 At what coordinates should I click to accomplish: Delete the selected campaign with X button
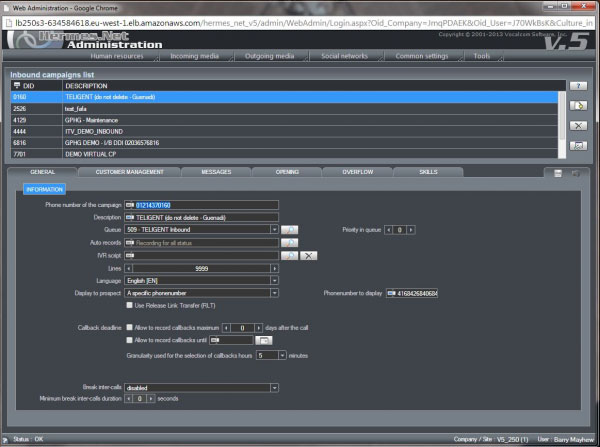click(578, 126)
